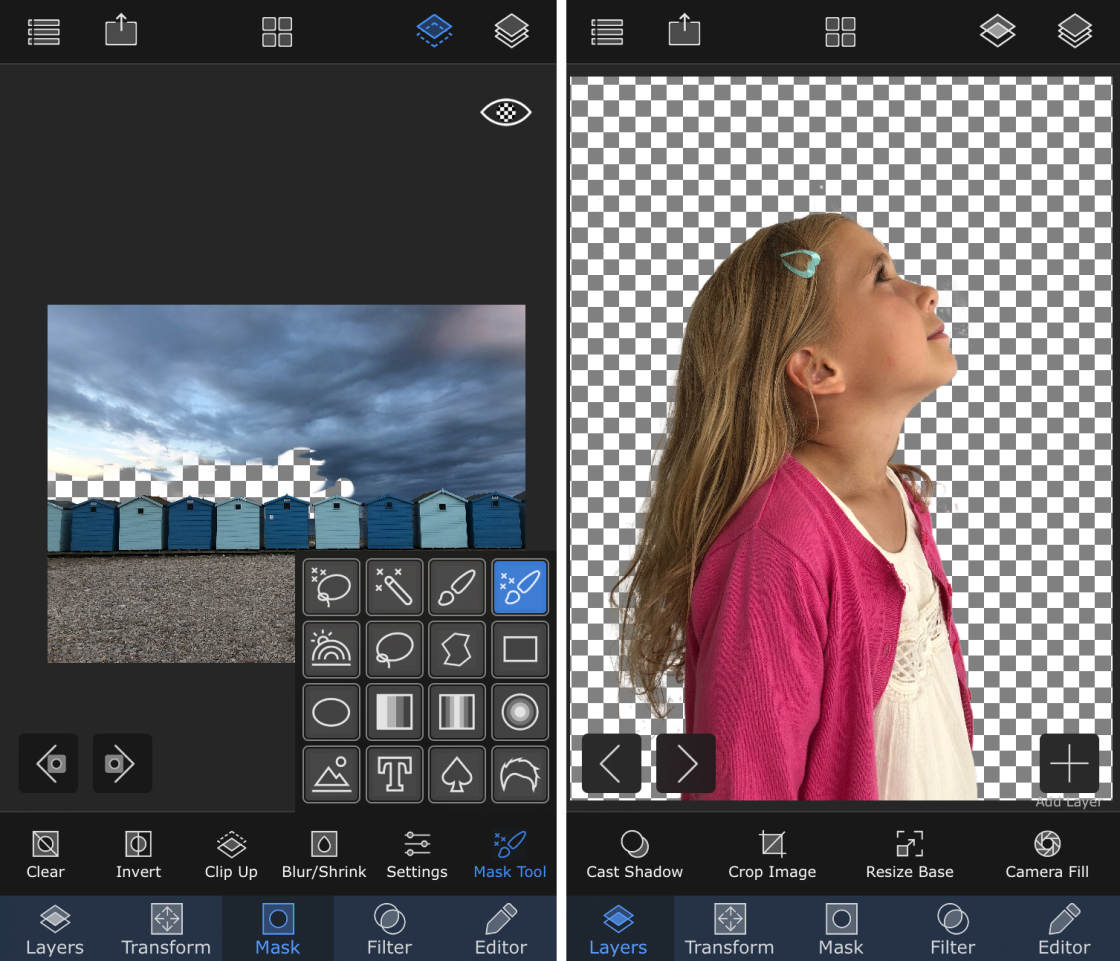Switch to the Filter tab
The width and height of the screenshot is (1120, 961).
[389, 930]
